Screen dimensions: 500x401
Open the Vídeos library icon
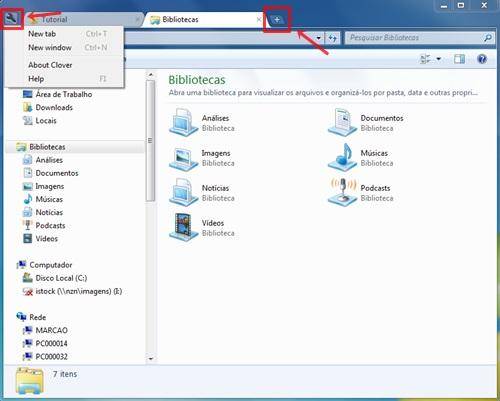(x=184, y=227)
